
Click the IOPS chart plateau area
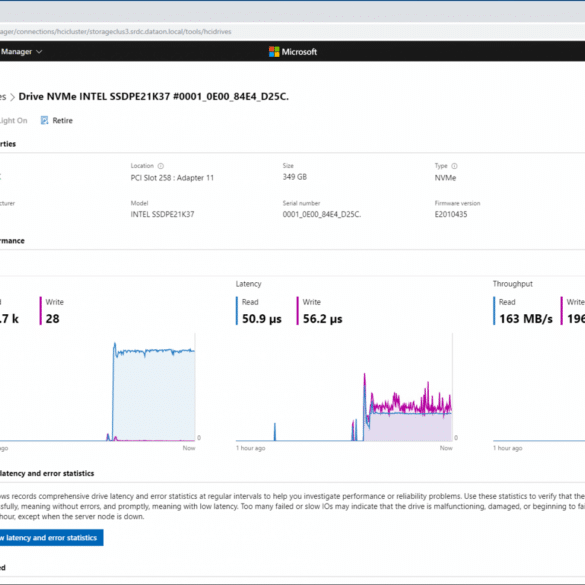154,395
